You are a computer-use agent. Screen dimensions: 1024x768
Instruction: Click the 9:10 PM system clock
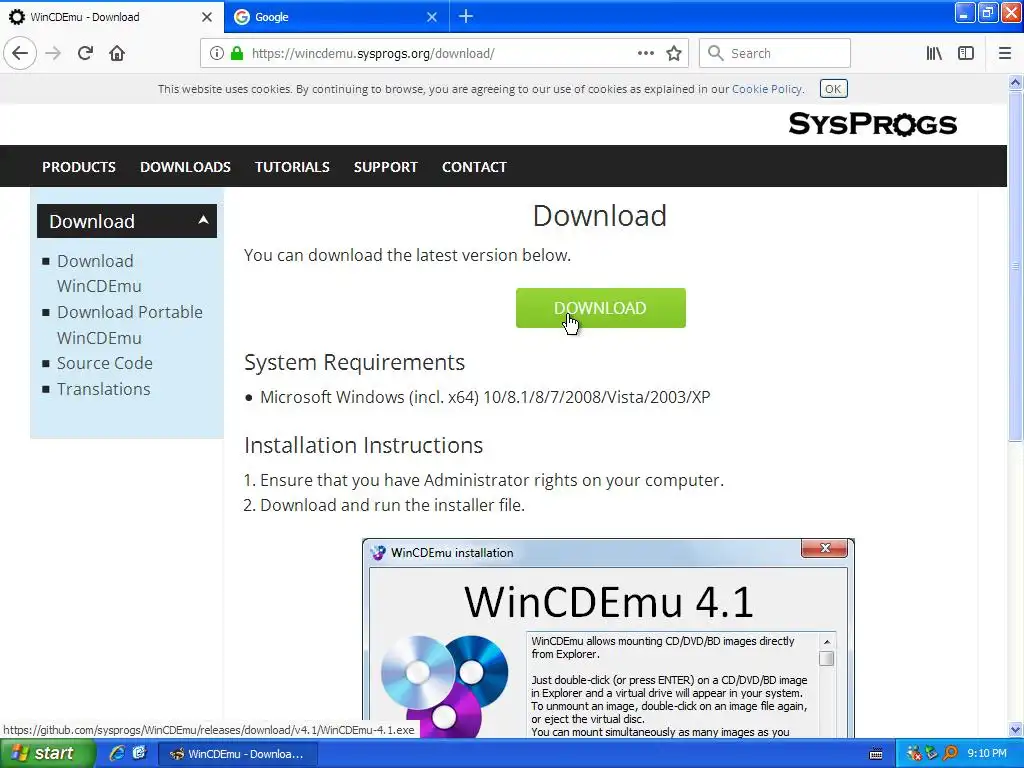(x=987, y=753)
